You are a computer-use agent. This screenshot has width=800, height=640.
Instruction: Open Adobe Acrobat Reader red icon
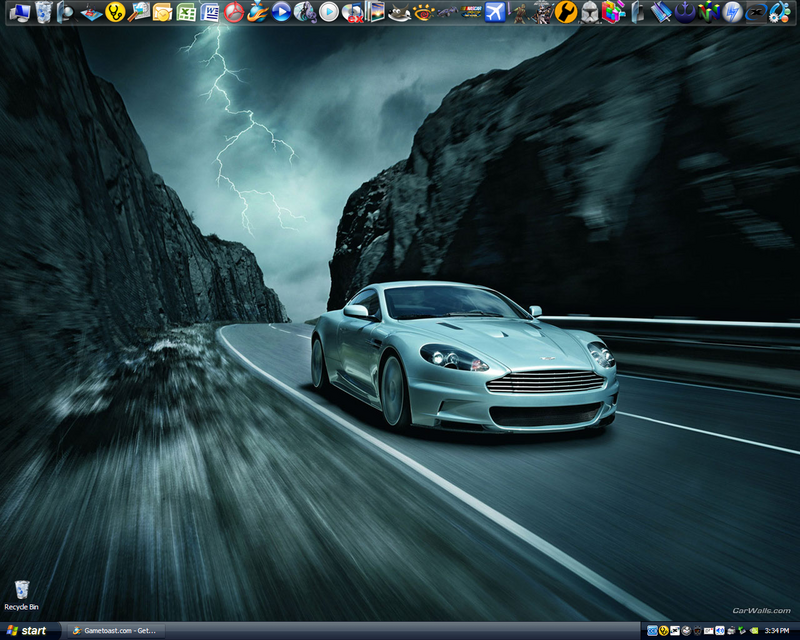[x=234, y=12]
